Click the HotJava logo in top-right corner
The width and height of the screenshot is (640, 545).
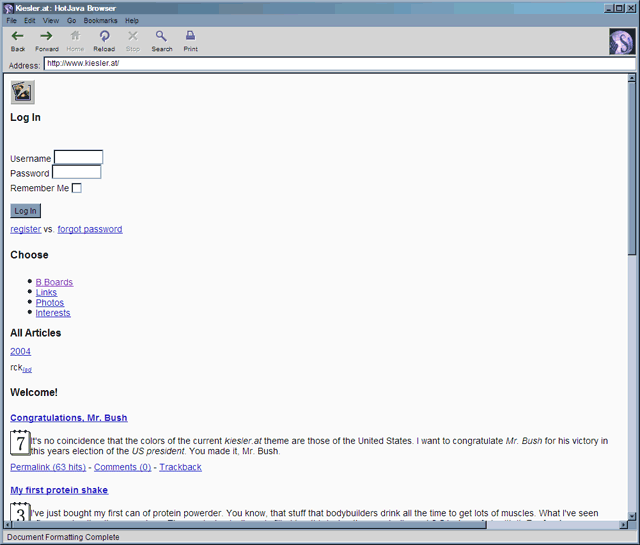pyautogui.click(x=621, y=41)
